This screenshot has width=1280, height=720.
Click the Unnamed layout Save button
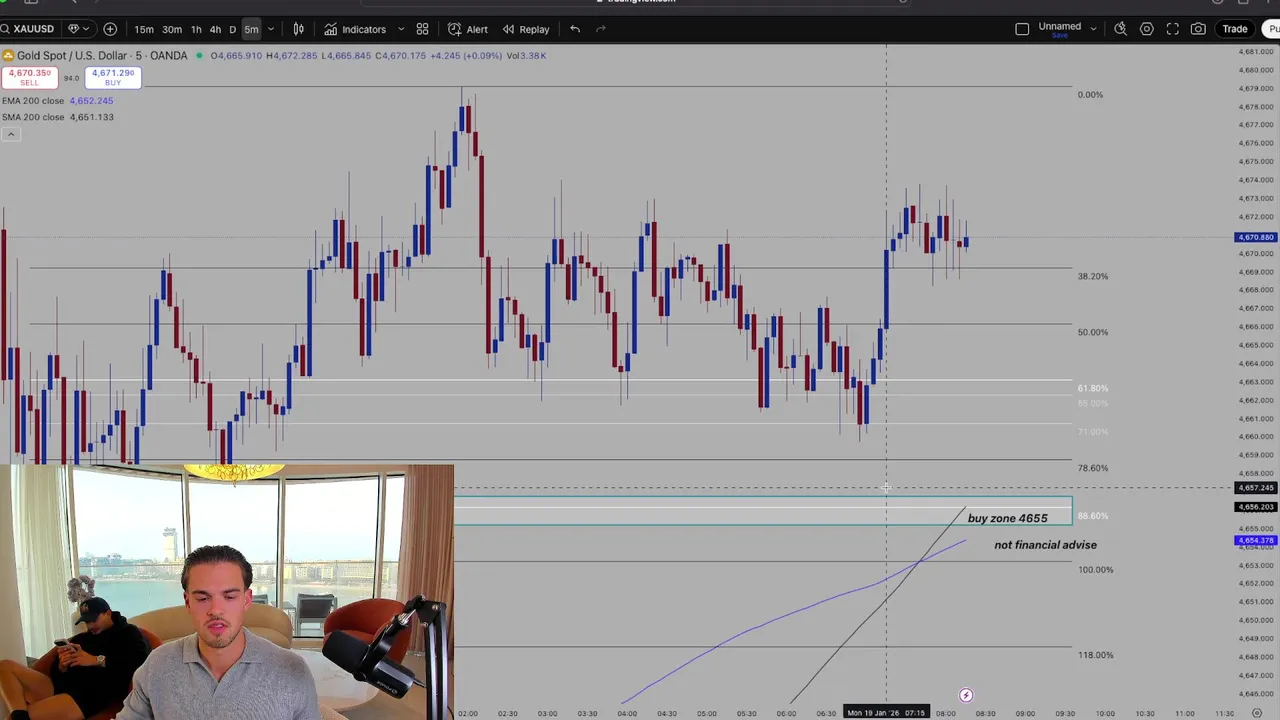(x=1059, y=36)
